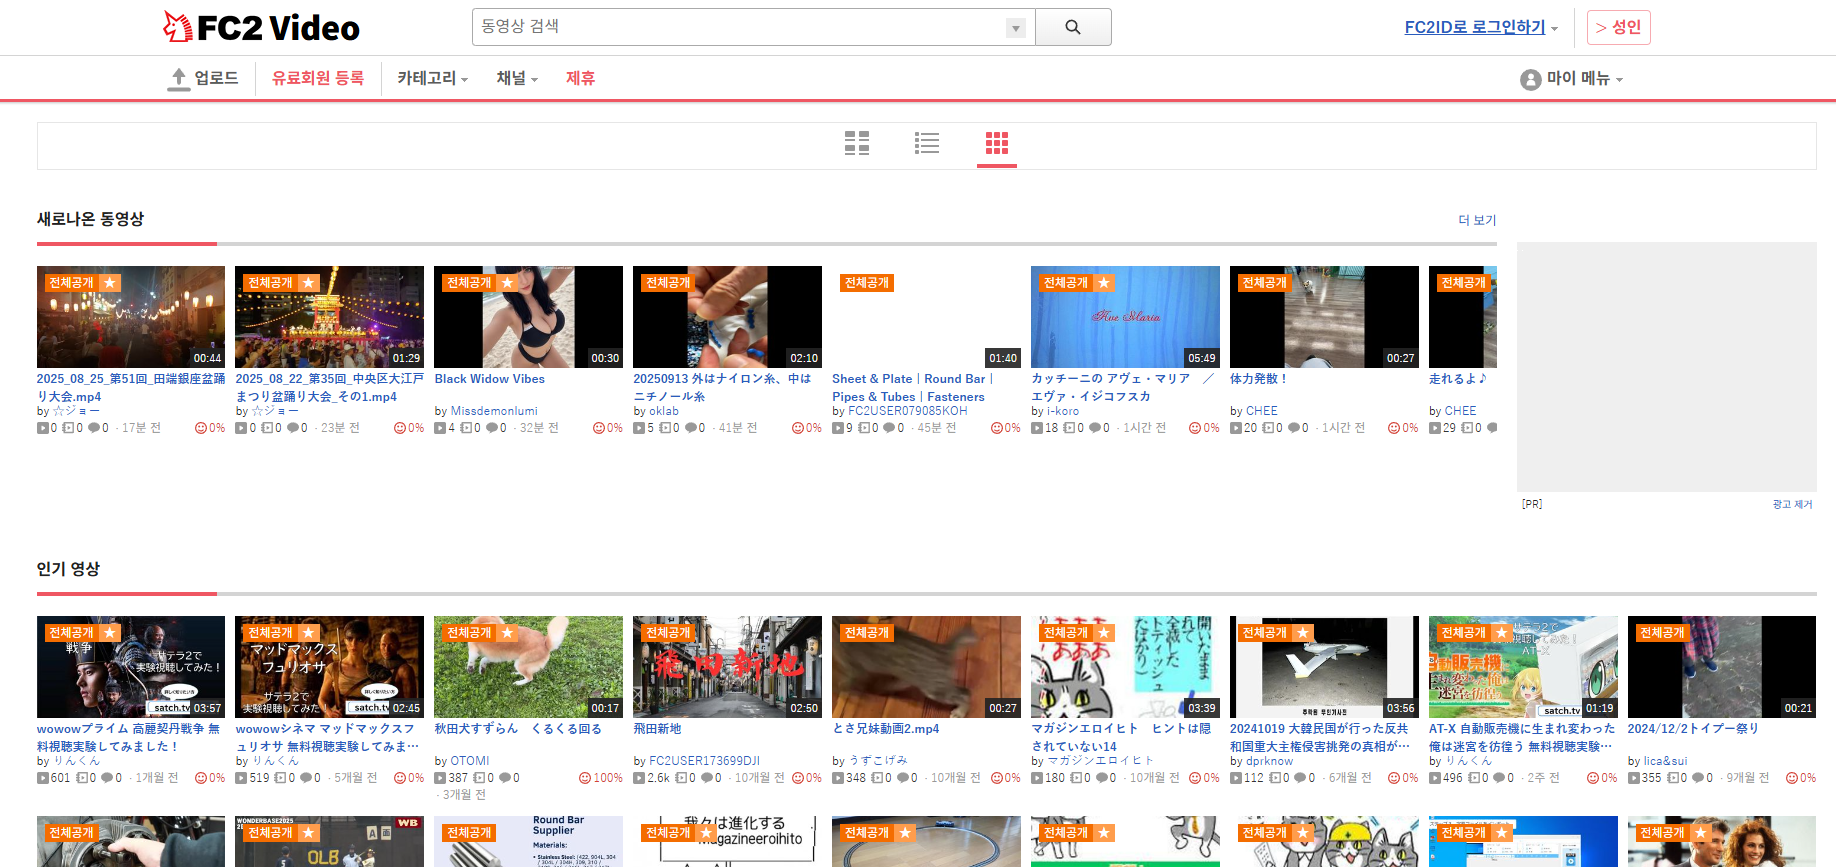Viewport: 1836px width, 867px height.
Task: Open Round Bar Supplier thumbnail
Action: tap(528, 841)
